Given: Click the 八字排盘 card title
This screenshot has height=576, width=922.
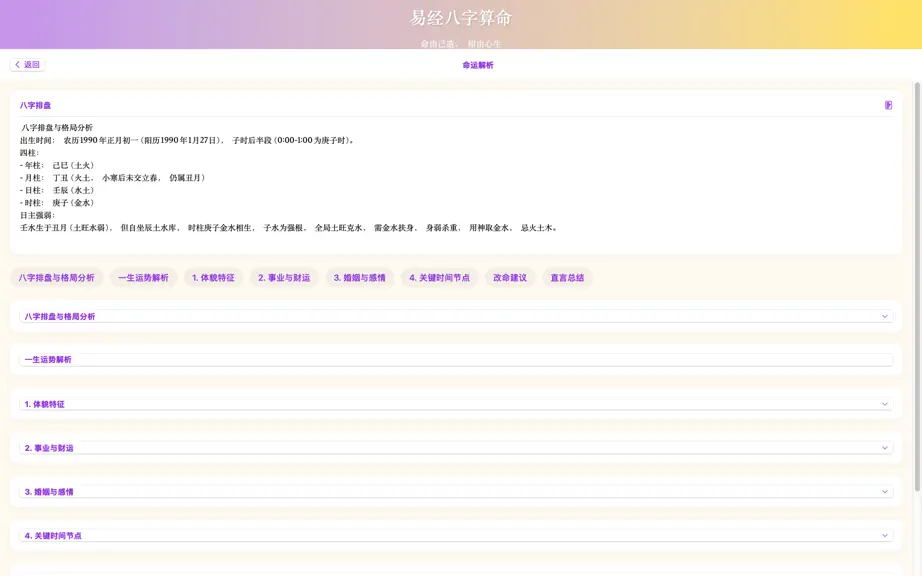Looking at the screenshot, I should click(x=35, y=105).
